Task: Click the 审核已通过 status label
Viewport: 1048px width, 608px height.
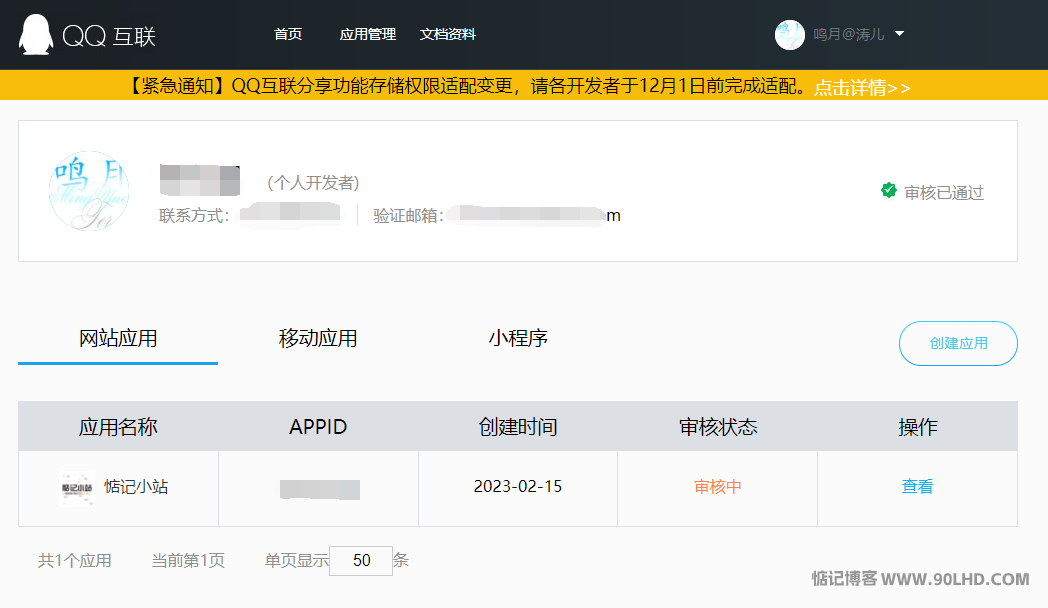Action: [x=944, y=192]
